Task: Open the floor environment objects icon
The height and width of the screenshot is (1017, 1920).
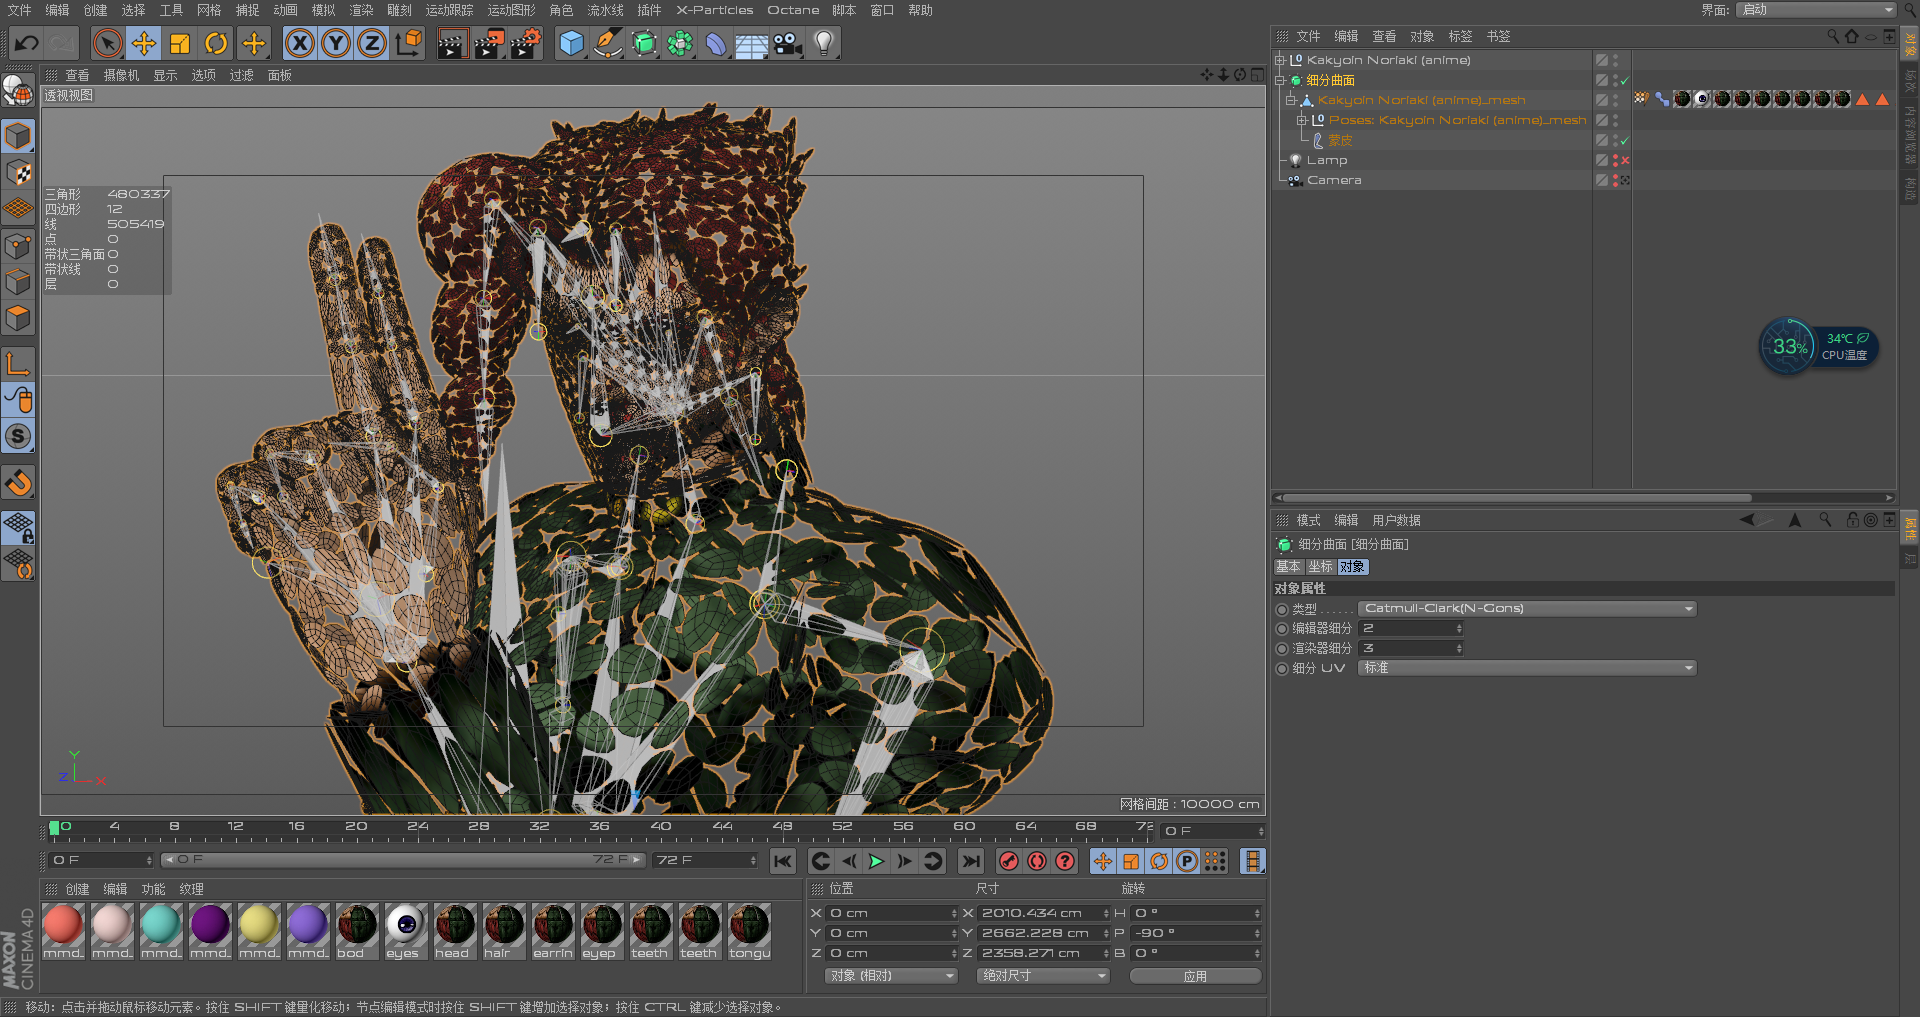Action: 751,44
